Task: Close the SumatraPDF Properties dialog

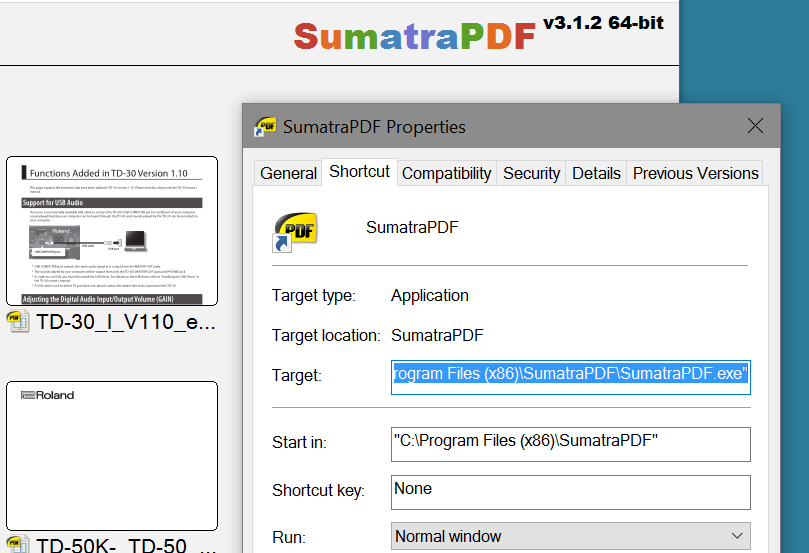Action: [x=755, y=126]
